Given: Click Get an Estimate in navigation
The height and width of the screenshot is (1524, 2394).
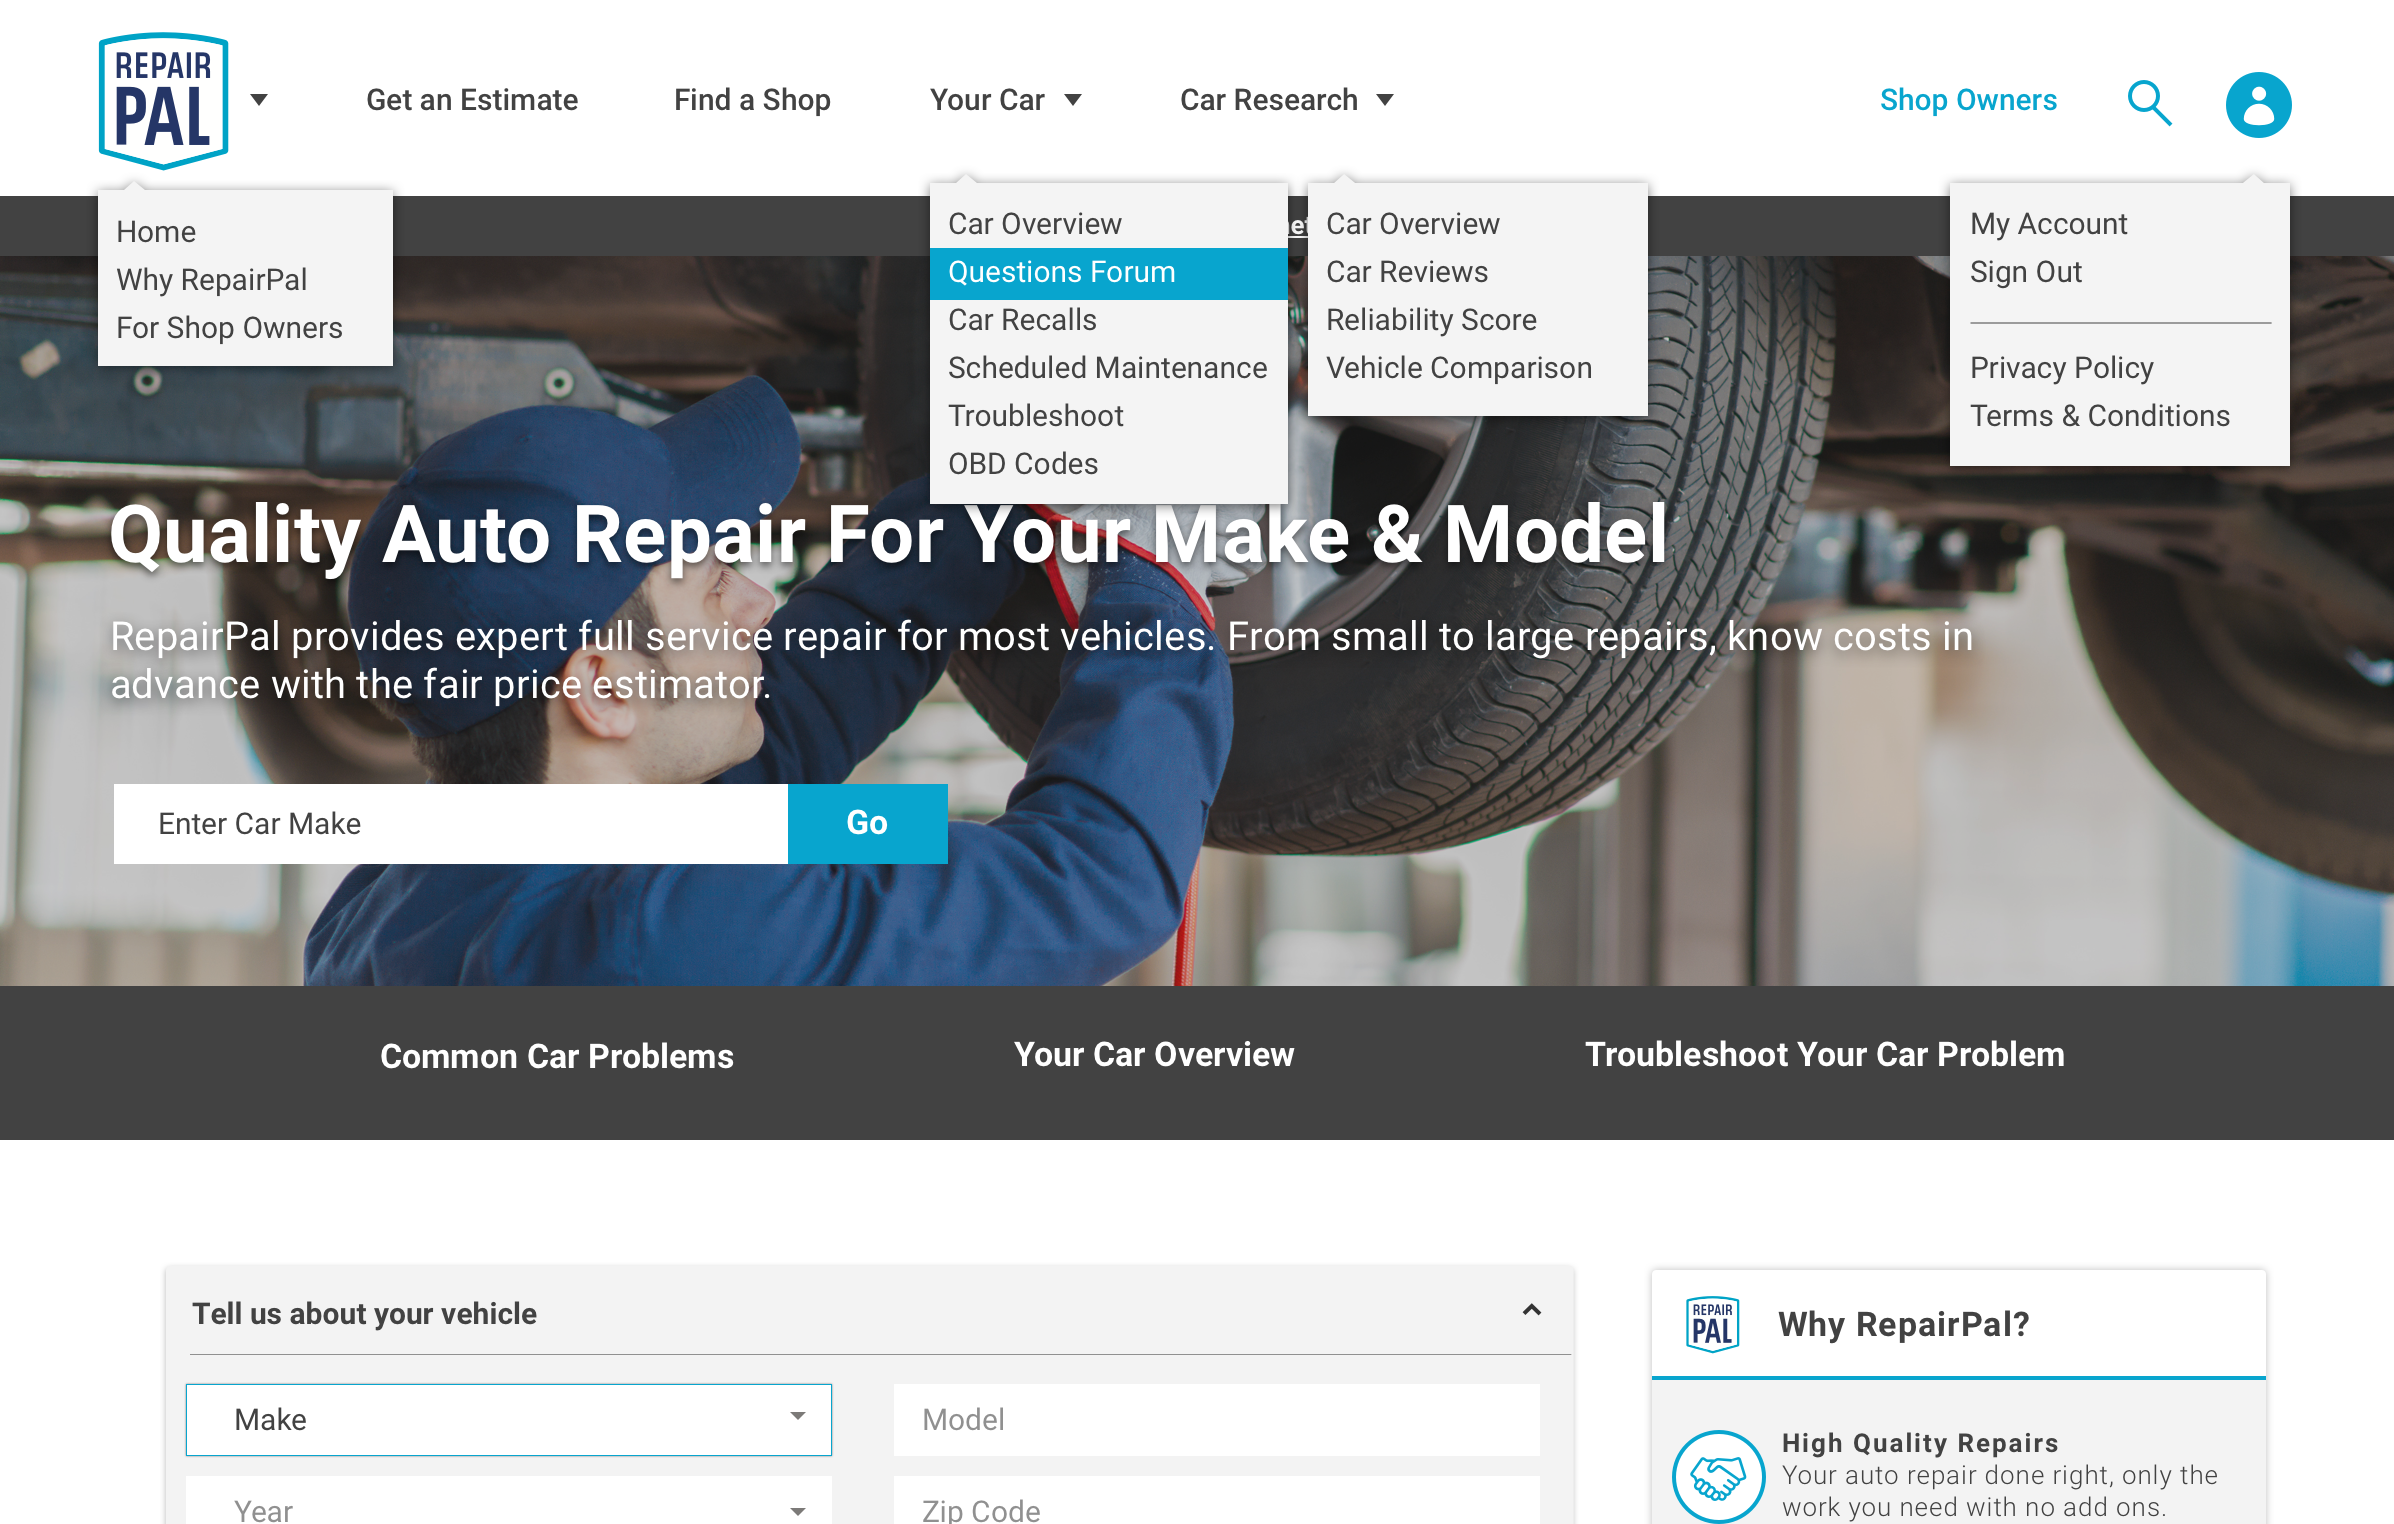Looking at the screenshot, I should pyautogui.click(x=472, y=100).
